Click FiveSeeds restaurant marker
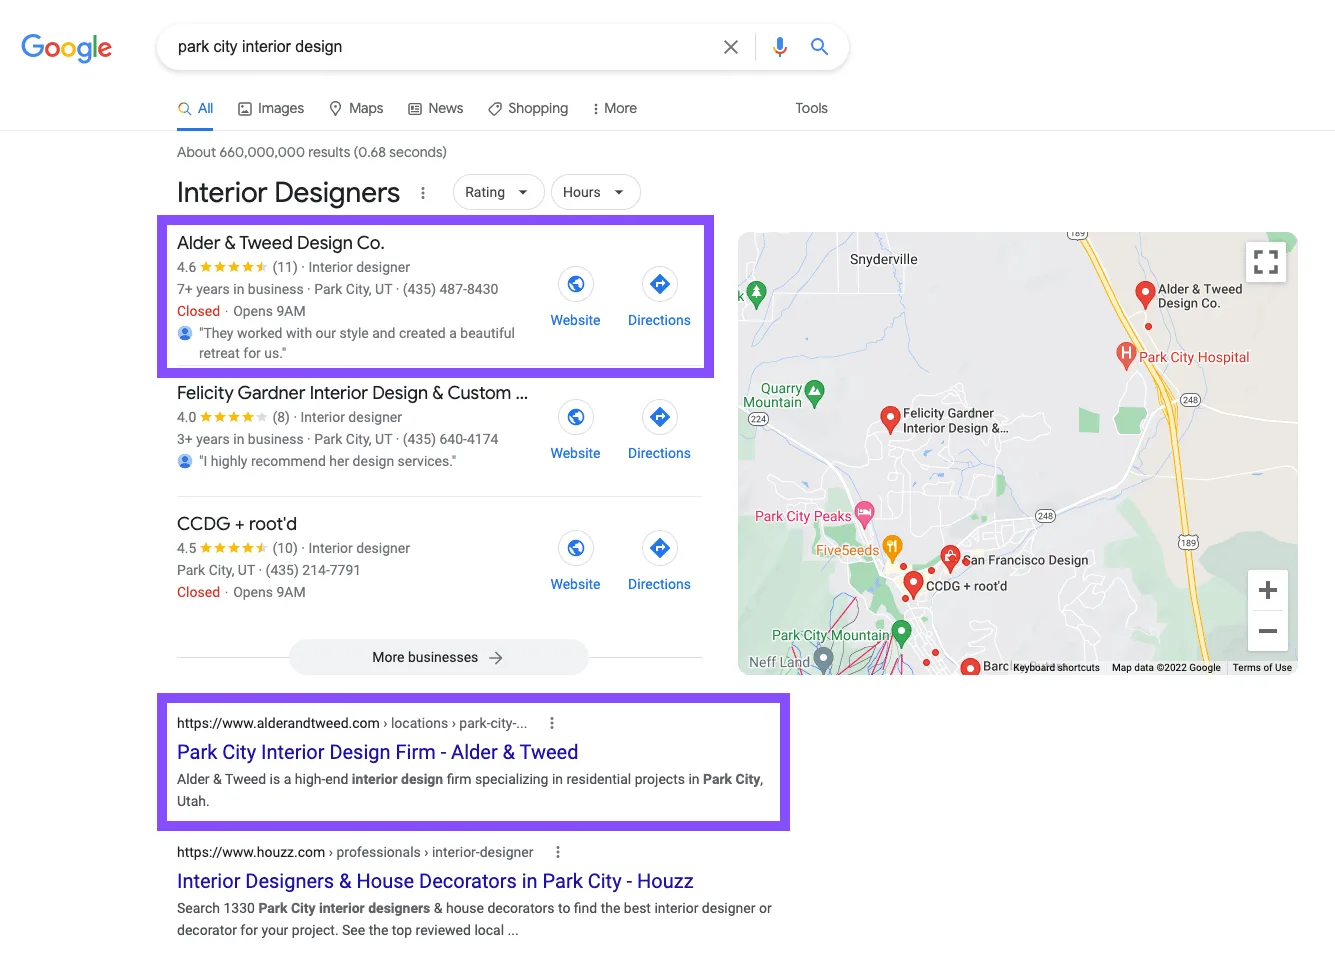The image size is (1335, 954). 892,547
